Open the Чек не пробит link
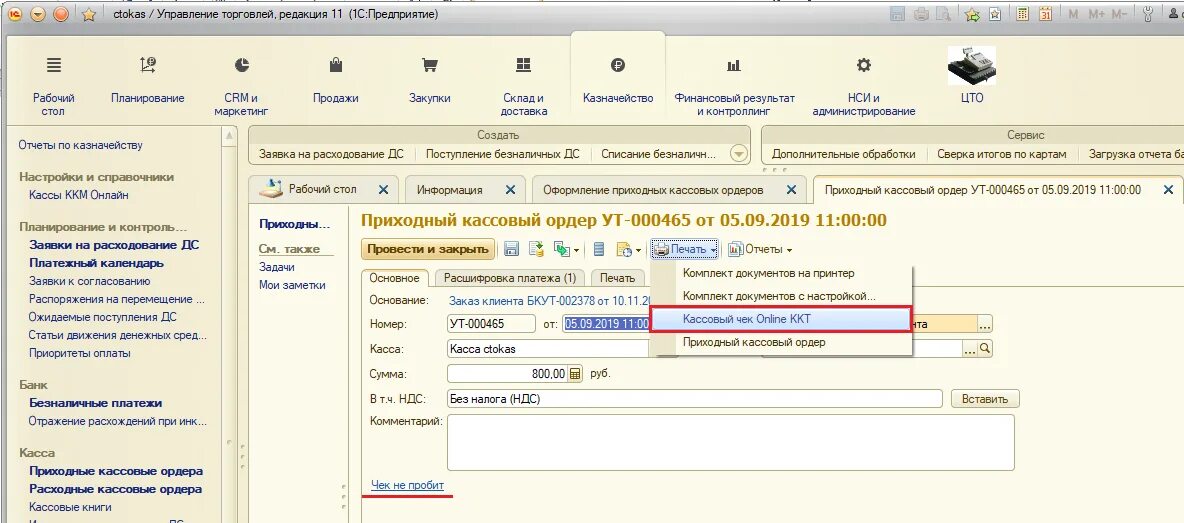The width and height of the screenshot is (1184, 523). pyautogui.click(x=407, y=485)
